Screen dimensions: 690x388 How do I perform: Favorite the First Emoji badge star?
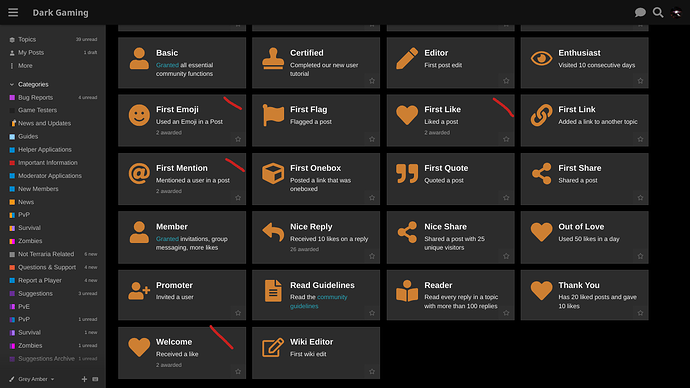[238, 139]
